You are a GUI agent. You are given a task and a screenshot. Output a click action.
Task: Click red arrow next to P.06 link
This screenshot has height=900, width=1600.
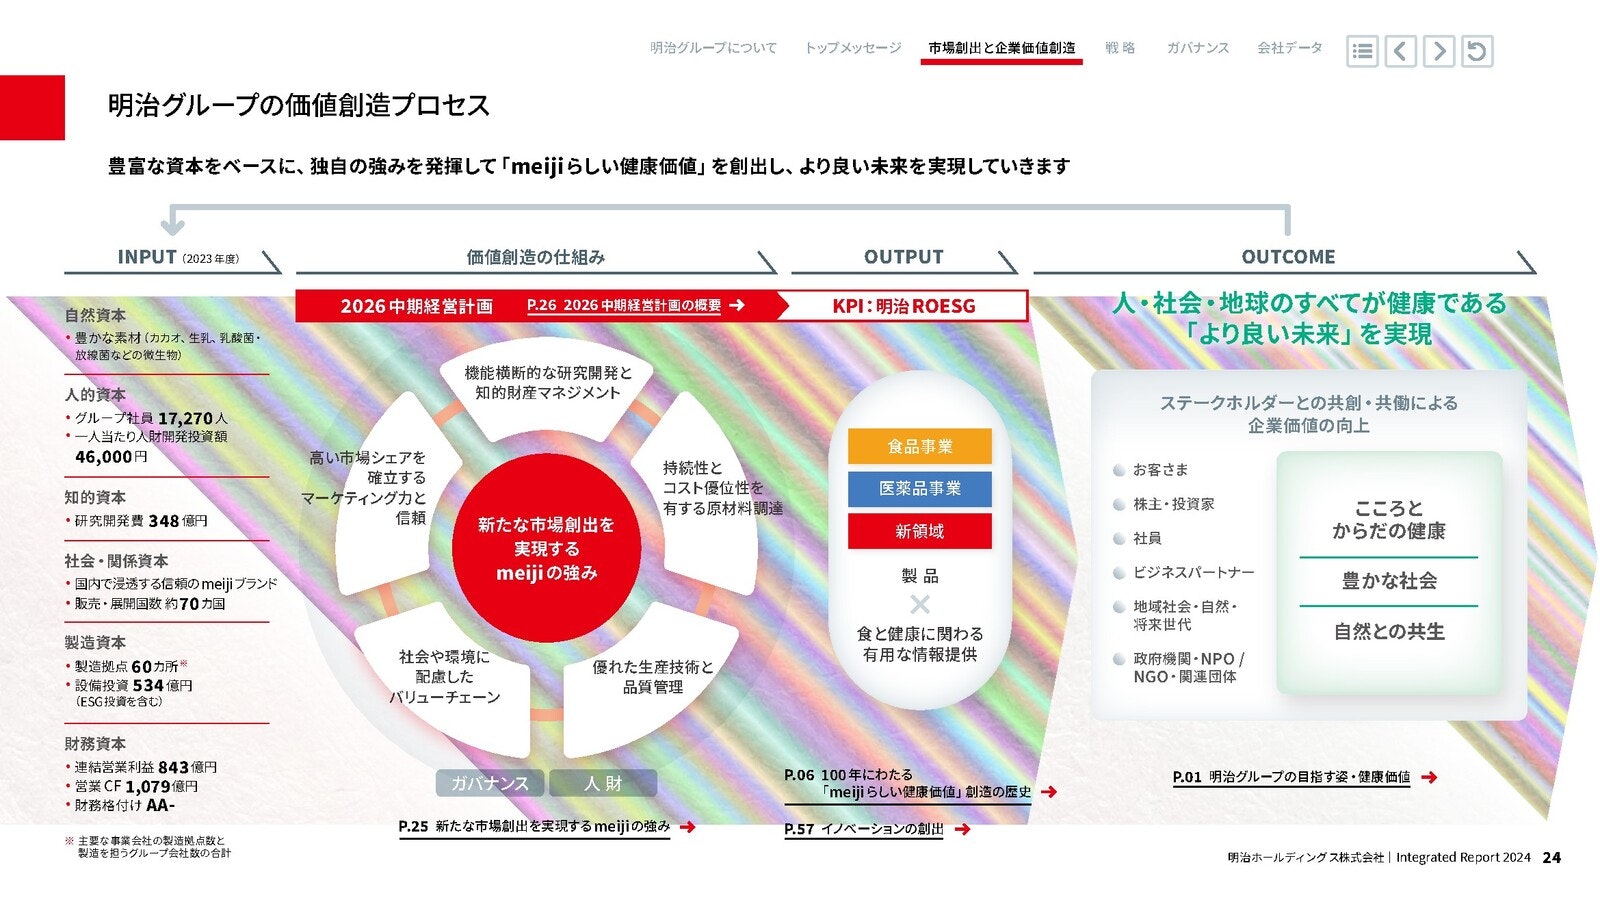pos(1049,792)
